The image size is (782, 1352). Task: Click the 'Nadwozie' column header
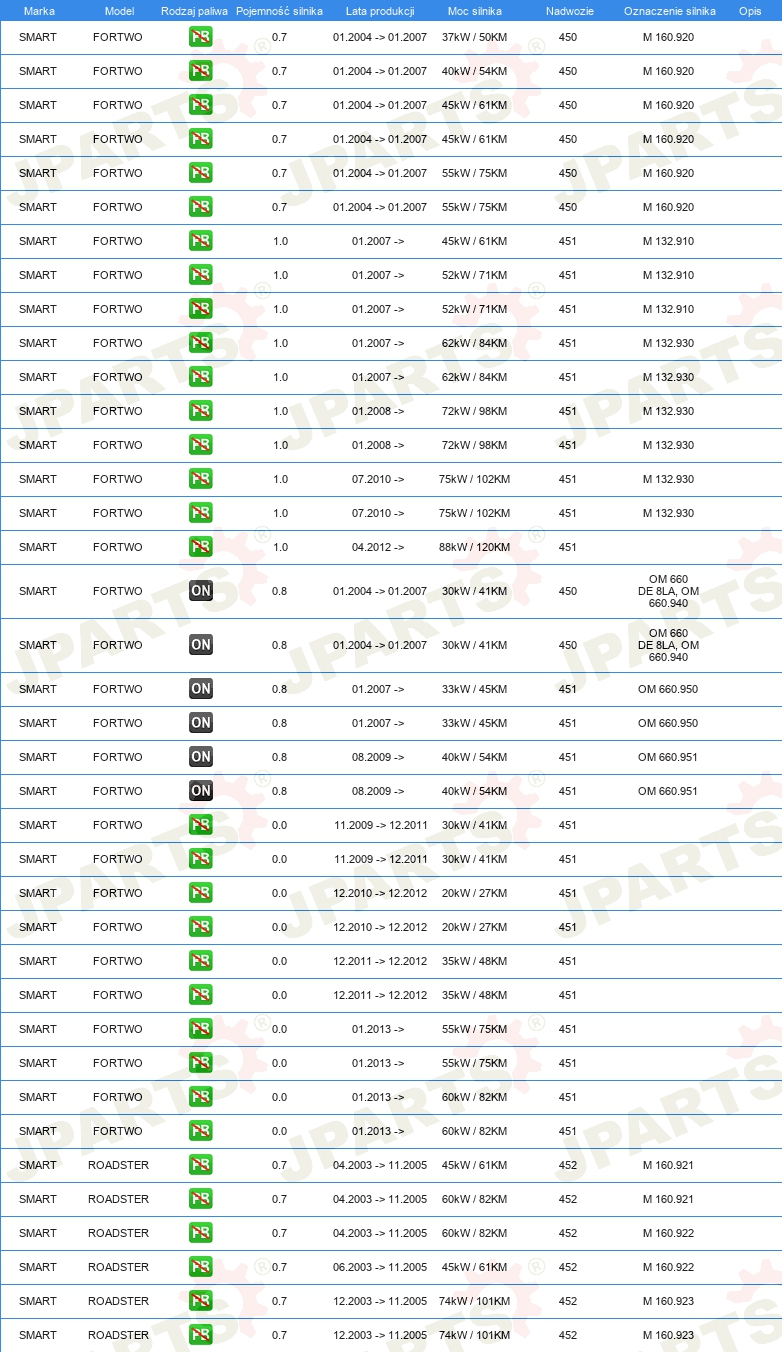click(569, 11)
